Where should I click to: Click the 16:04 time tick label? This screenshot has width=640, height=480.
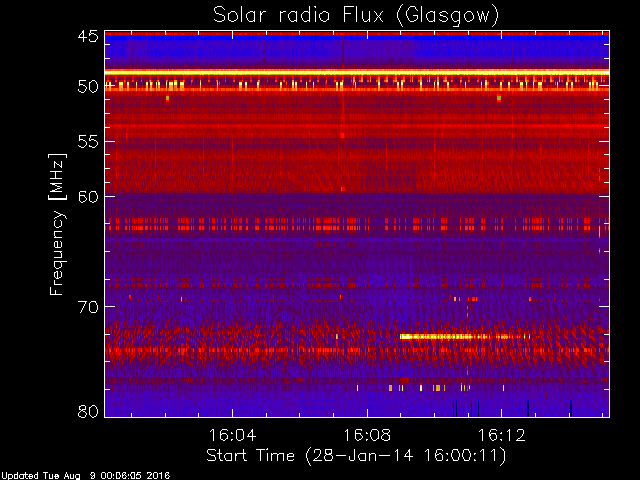pyautogui.click(x=232, y=435)
